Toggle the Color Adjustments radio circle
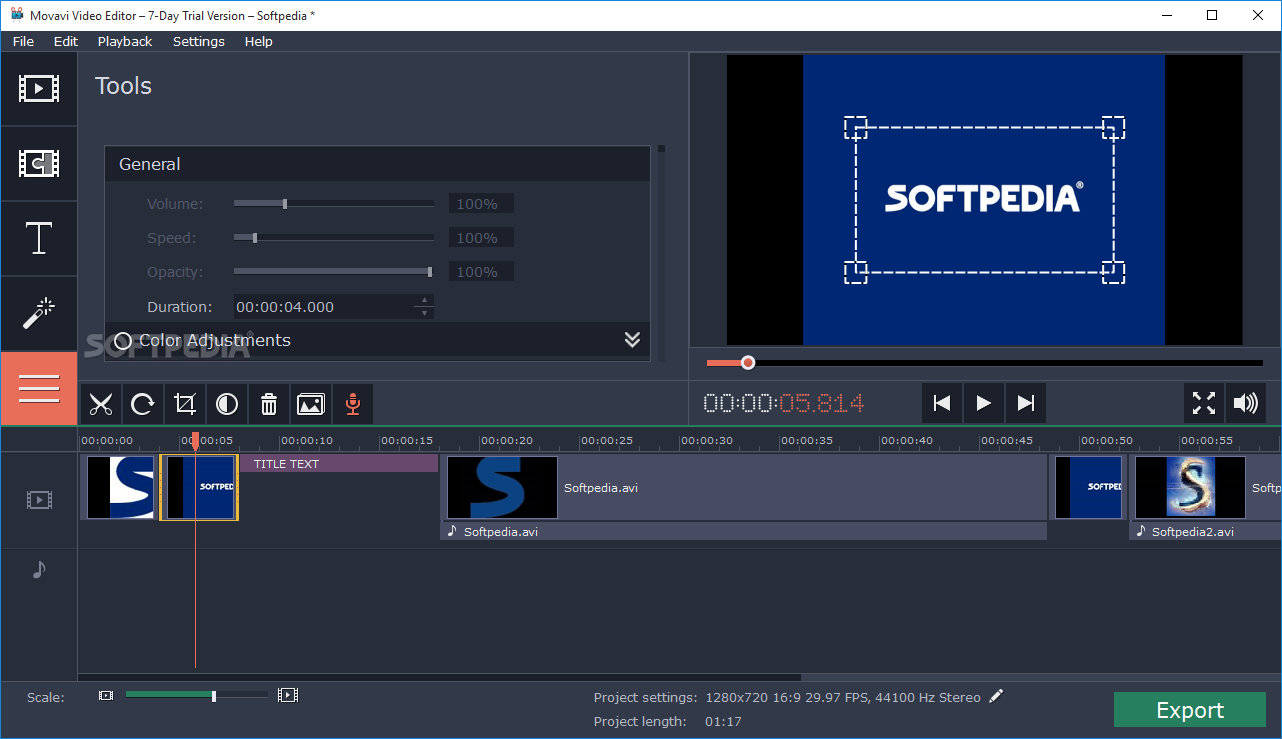 (x=123, y=340)
